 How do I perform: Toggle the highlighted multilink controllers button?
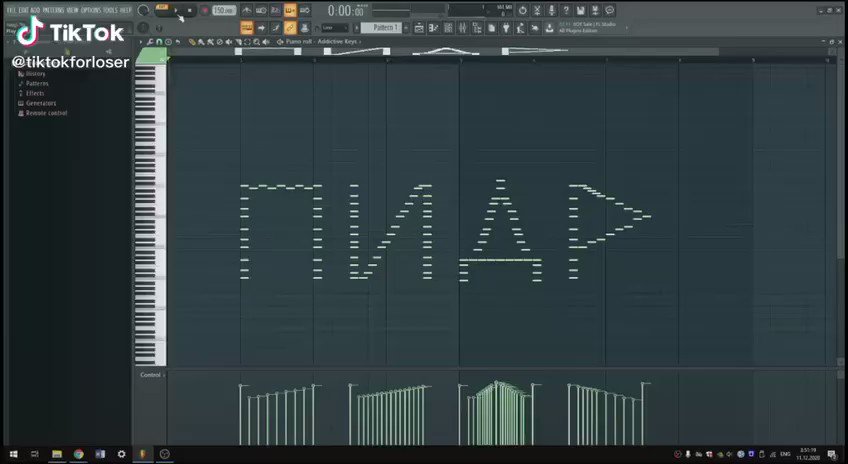(x=290, y=28)
